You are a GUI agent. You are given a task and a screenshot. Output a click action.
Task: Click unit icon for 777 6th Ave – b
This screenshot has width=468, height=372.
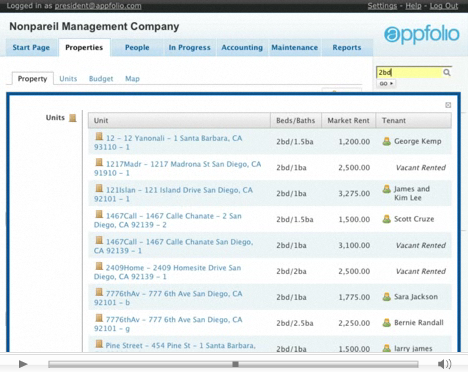click(99, 292)
